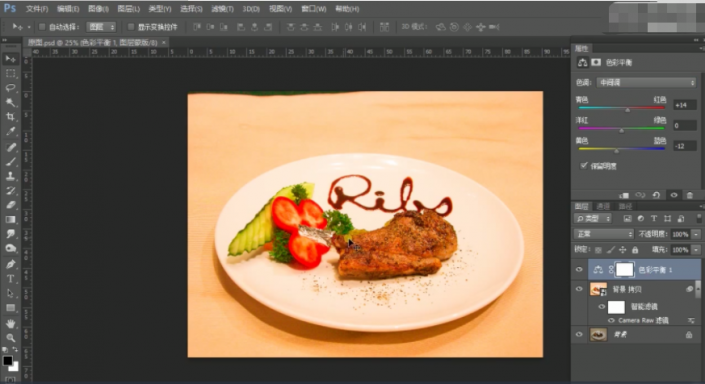The image size is (705, 384).
Task: Select the Crop tool
Action: [10, 117]
